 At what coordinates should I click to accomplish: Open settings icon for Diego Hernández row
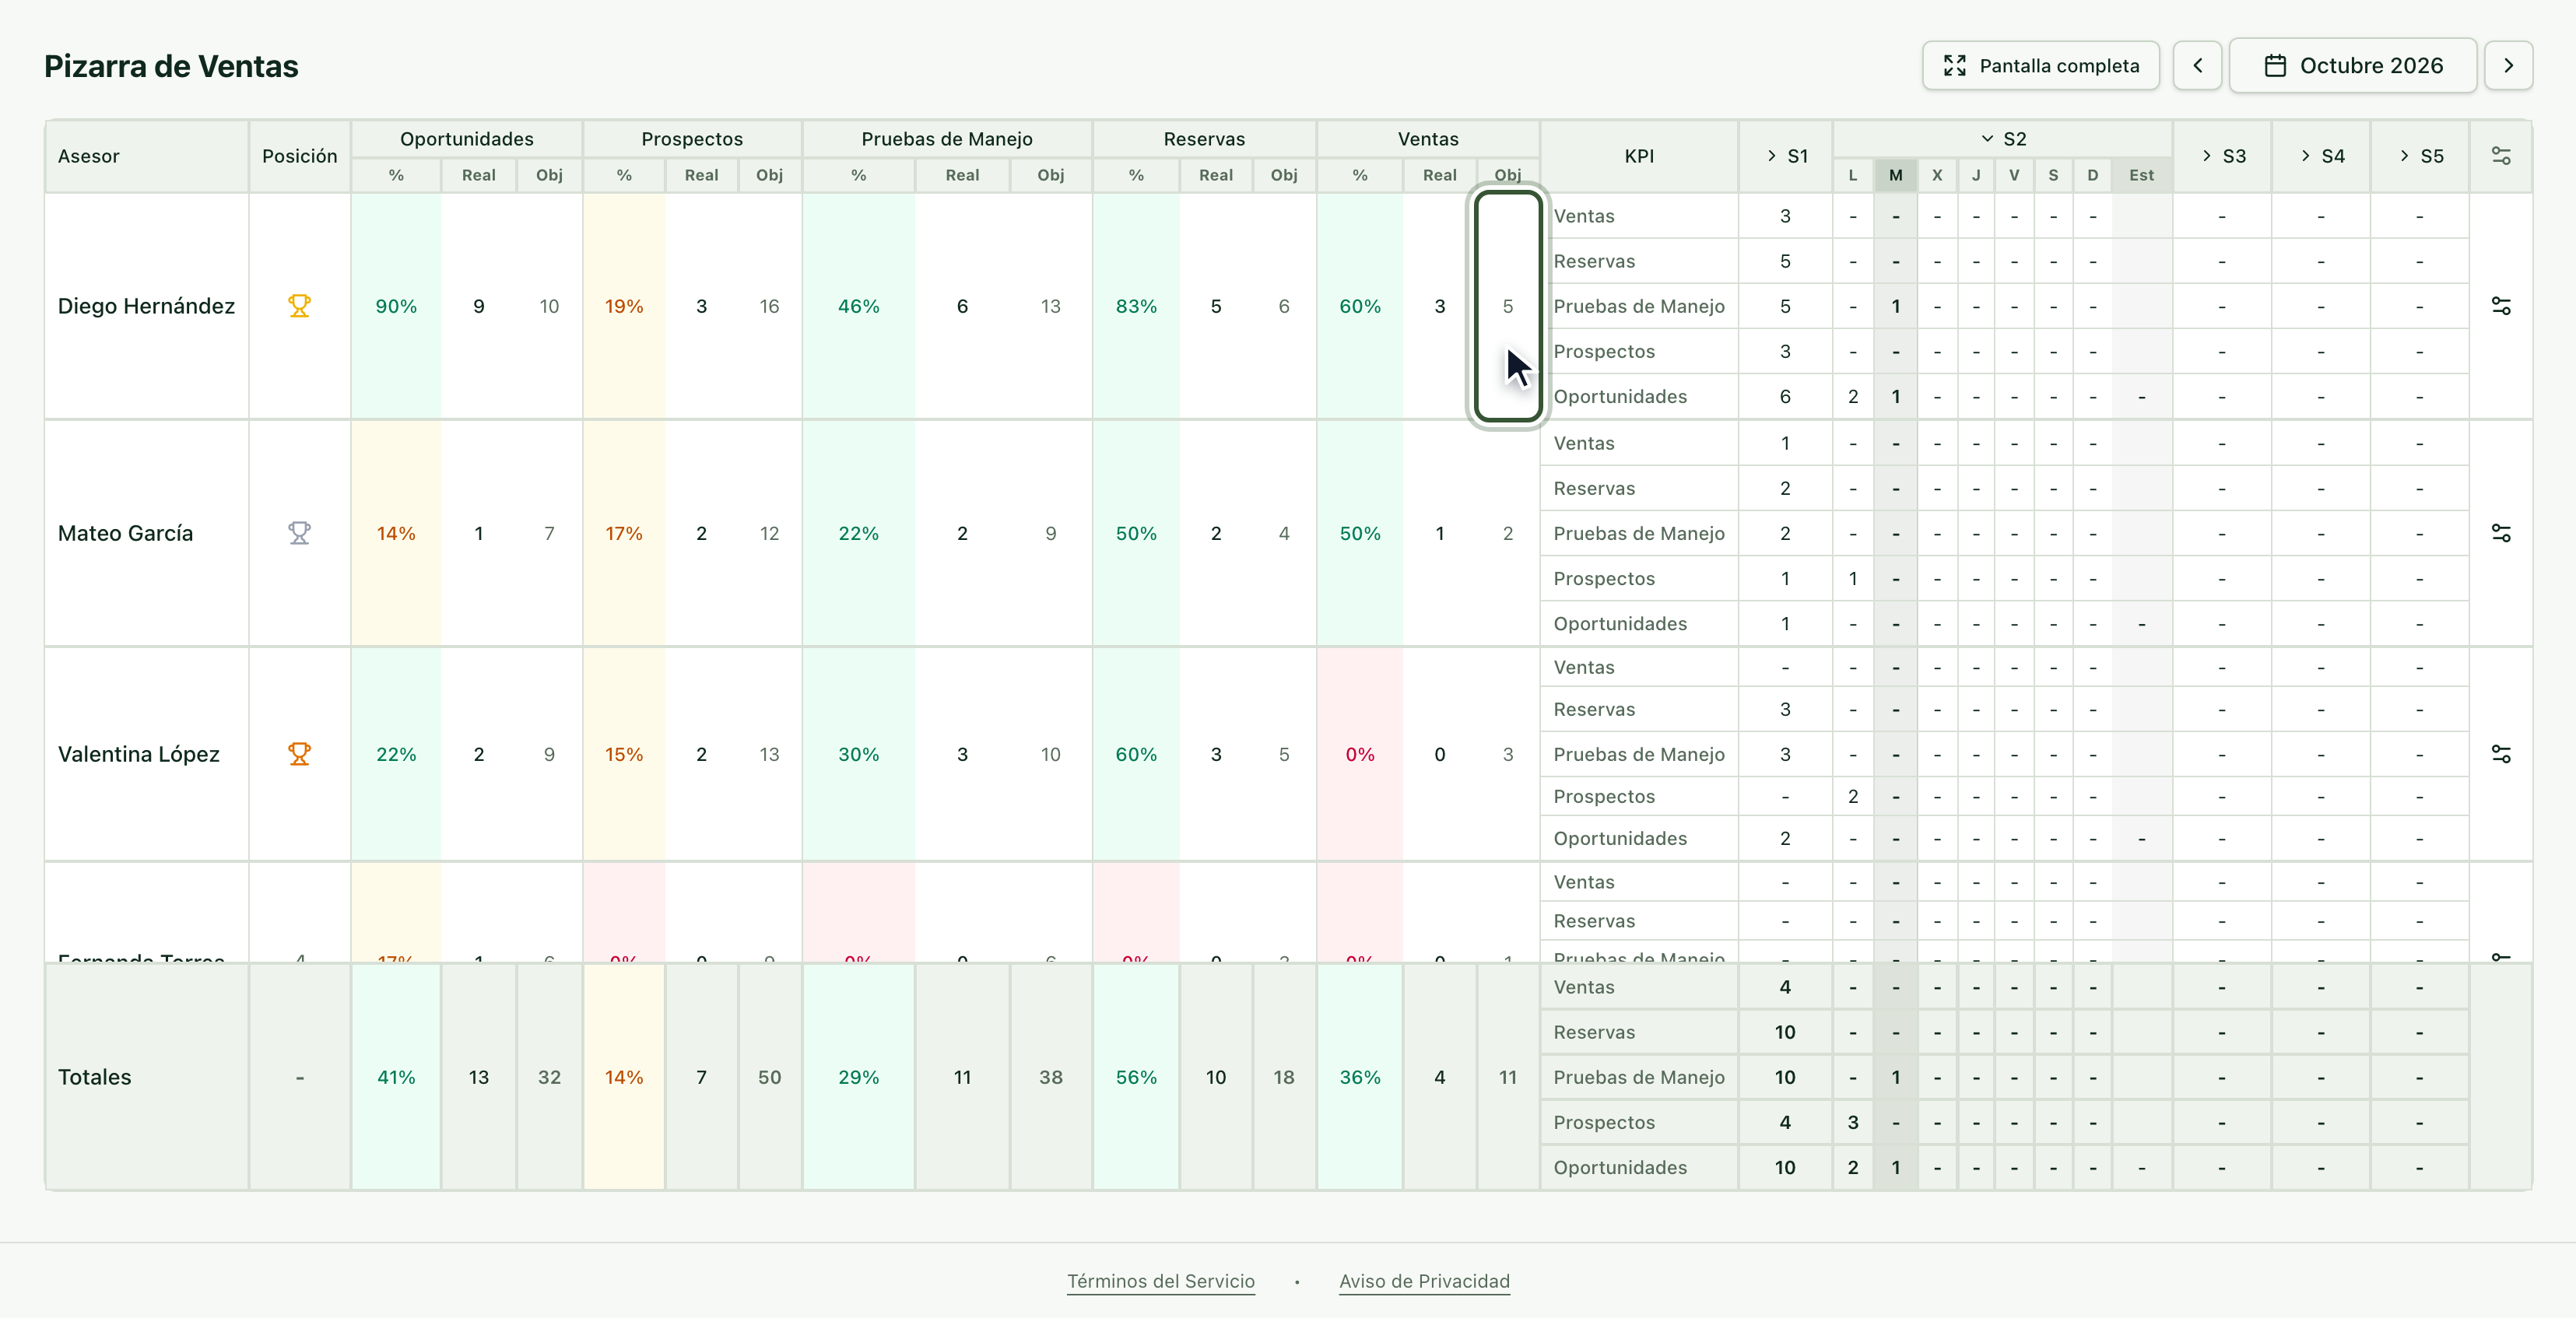click(2500, 306)
